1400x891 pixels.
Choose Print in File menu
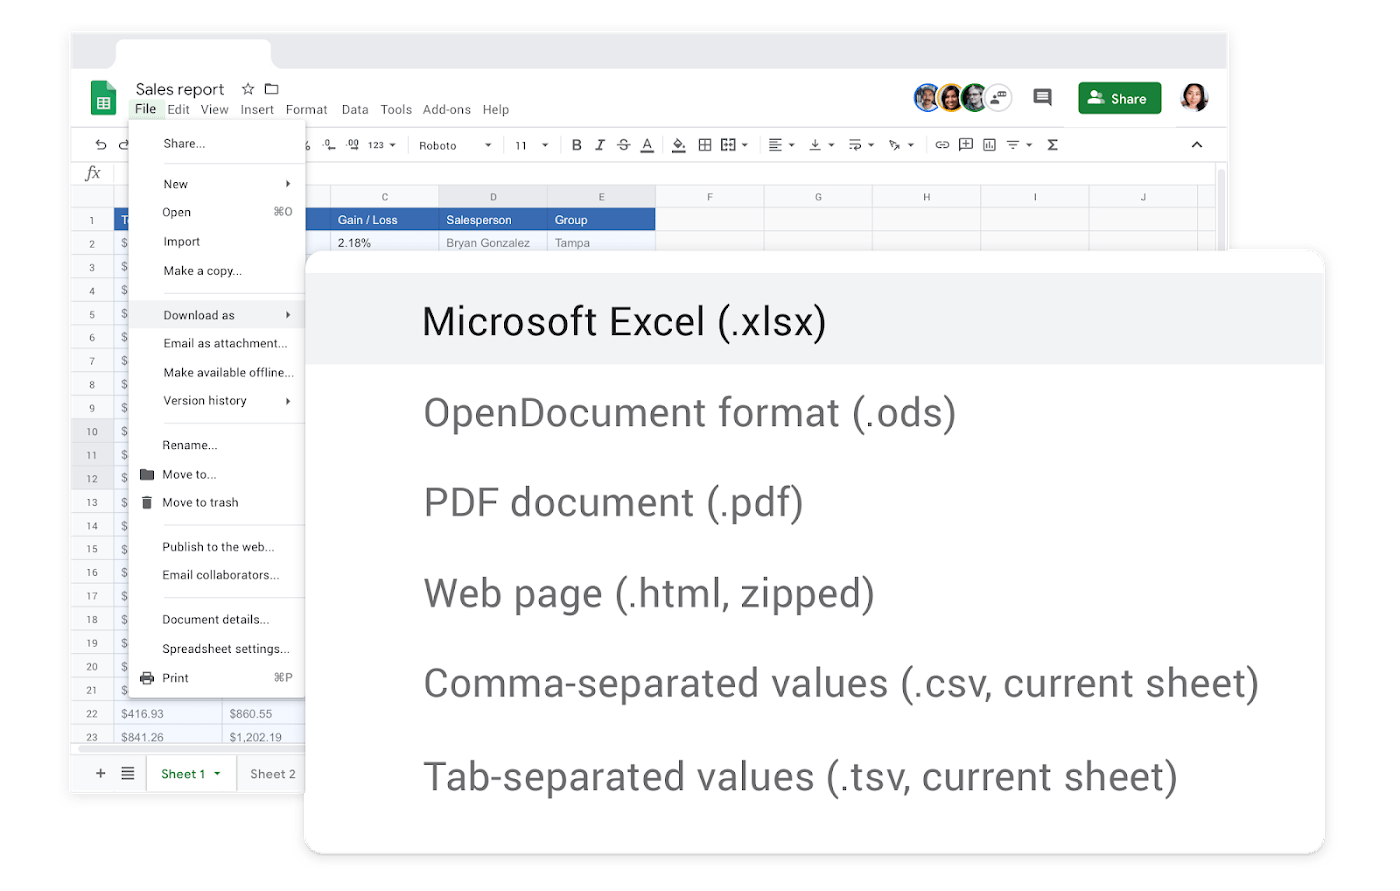click(x=217, y=678)
